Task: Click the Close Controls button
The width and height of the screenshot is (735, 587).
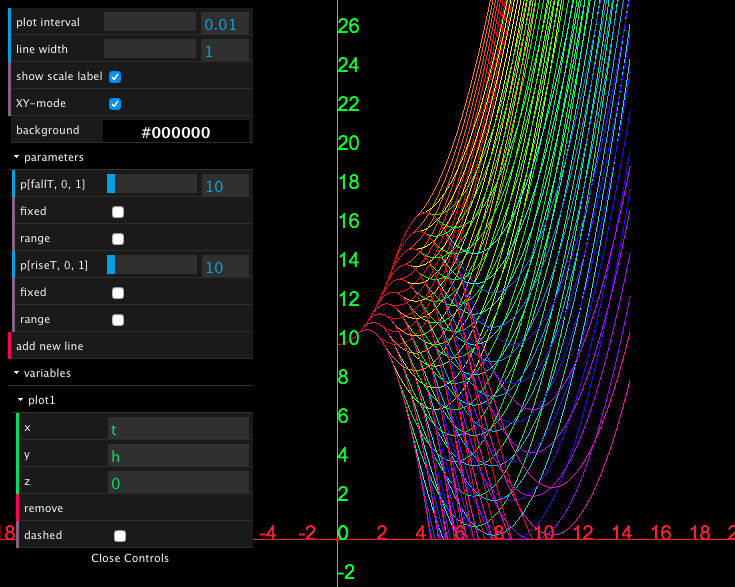Action: click(130, 558)
